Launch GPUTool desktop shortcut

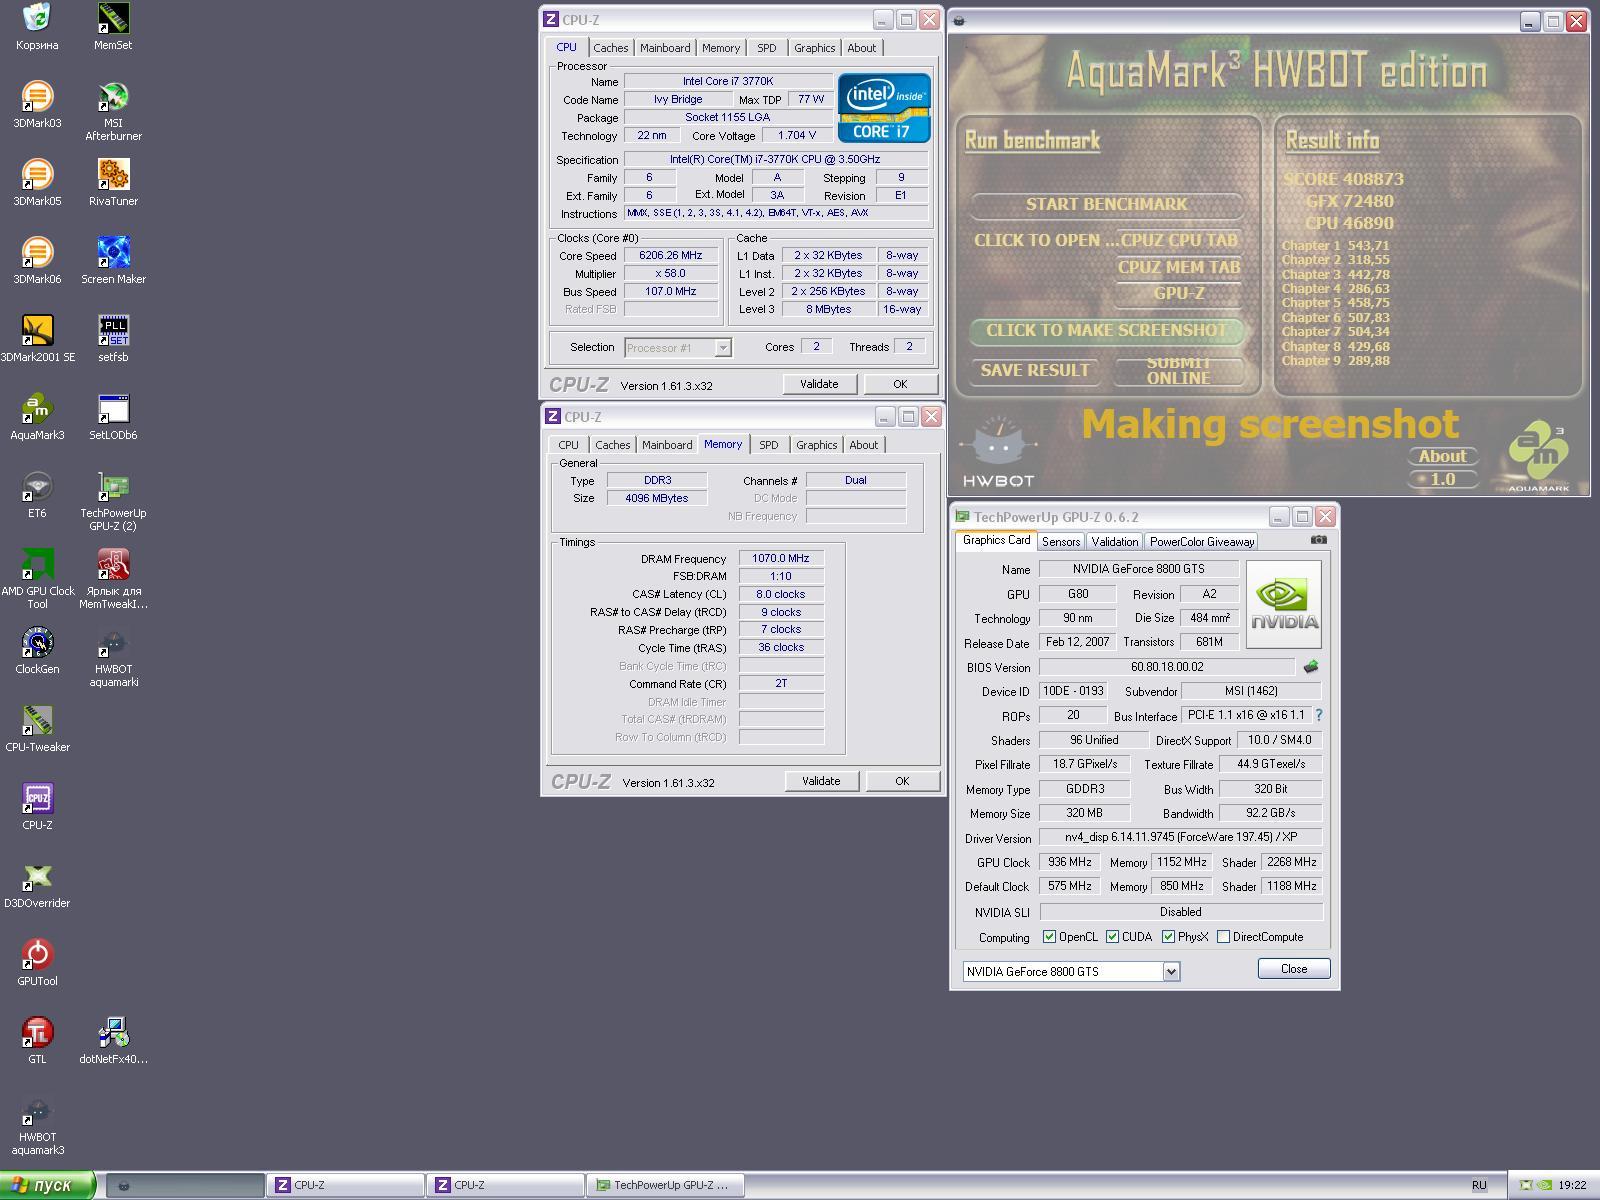point(37,963)
